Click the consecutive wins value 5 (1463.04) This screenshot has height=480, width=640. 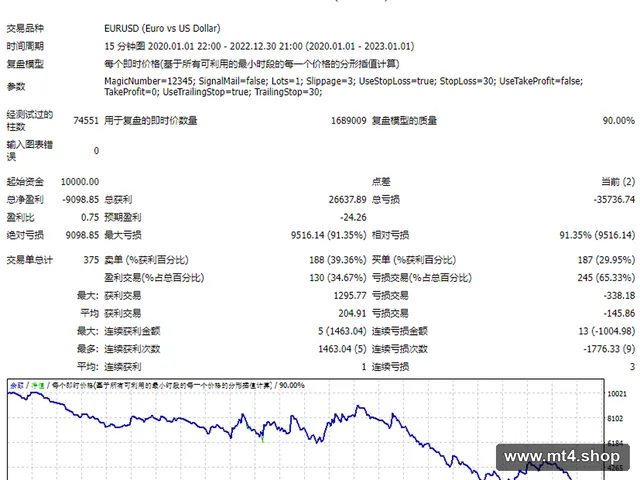tap(342, 331)
